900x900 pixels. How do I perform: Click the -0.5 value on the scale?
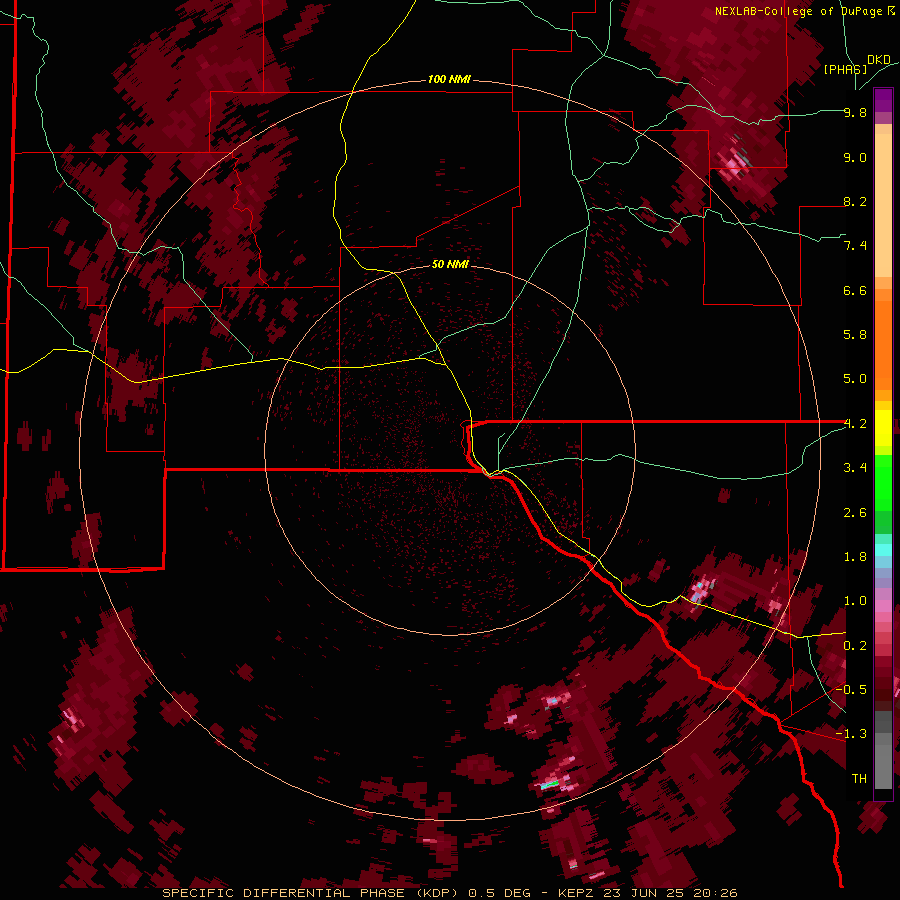tap(851, 690)
